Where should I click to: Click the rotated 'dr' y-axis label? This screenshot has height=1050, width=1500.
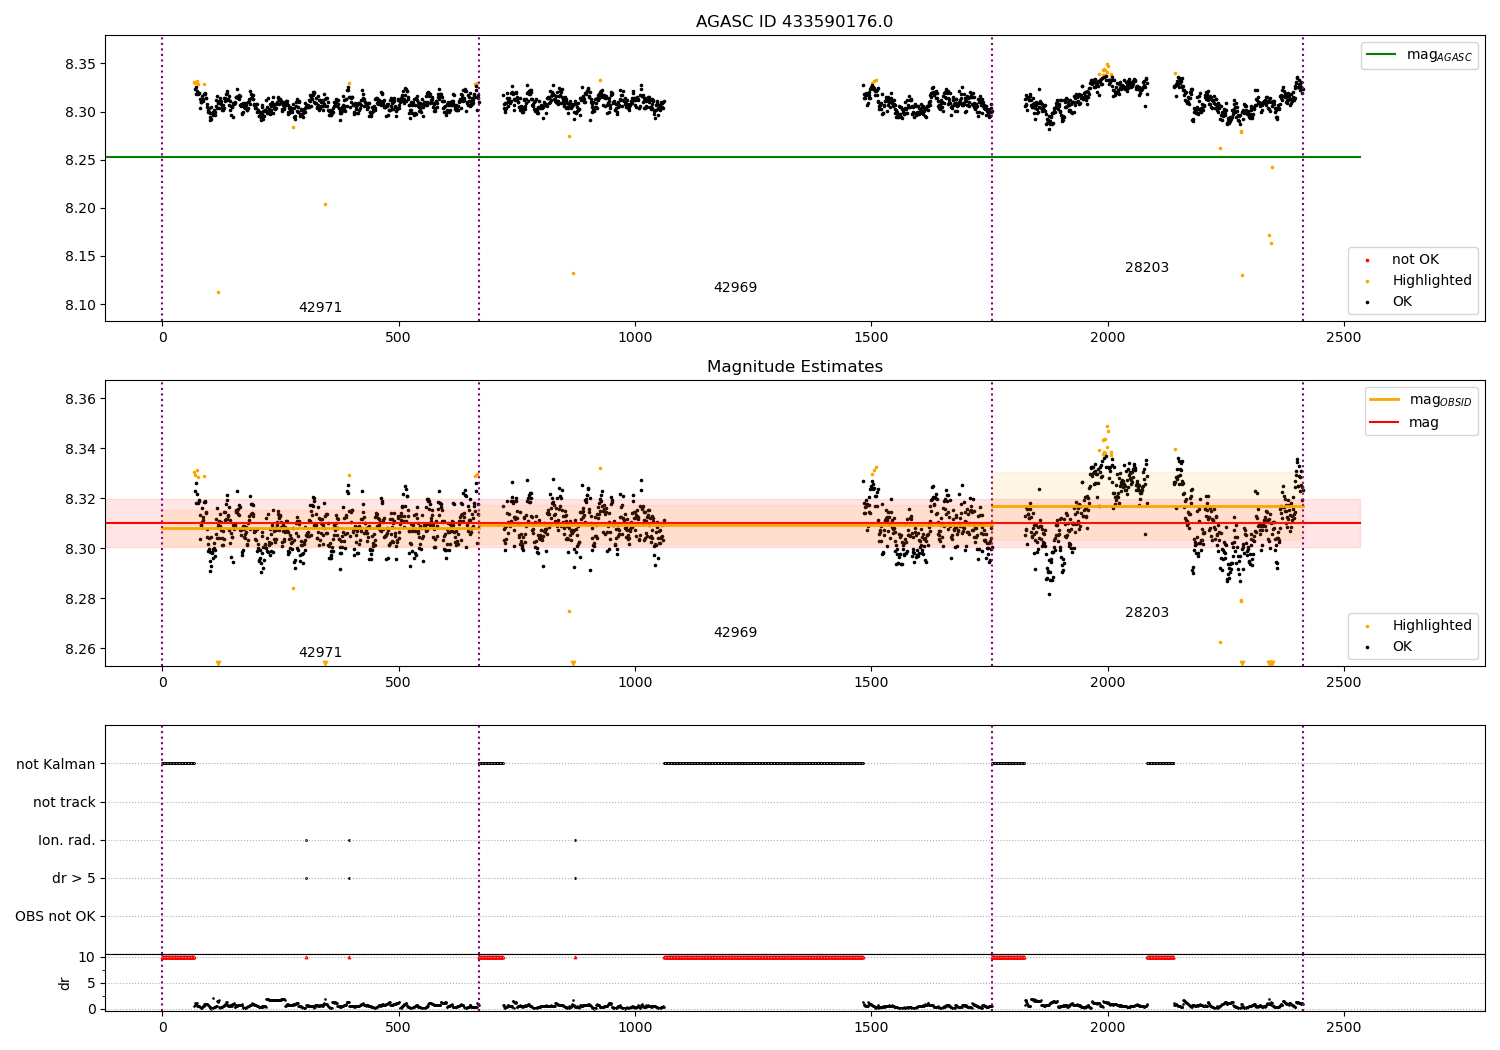[x=65, y=983]
